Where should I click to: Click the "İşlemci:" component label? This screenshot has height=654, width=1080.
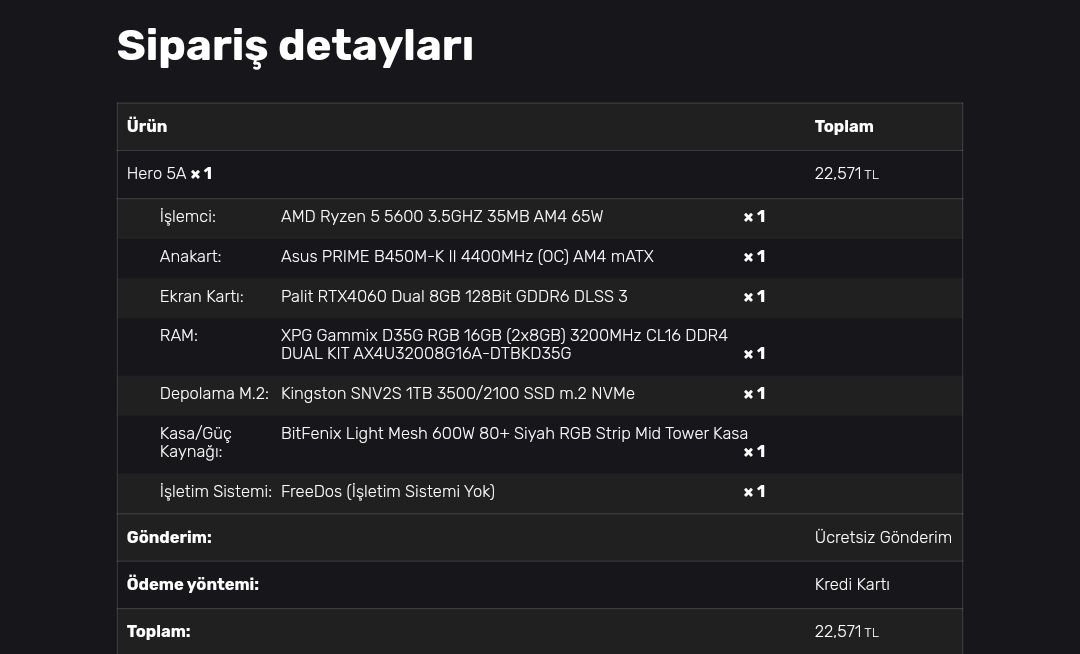[188, 217]
